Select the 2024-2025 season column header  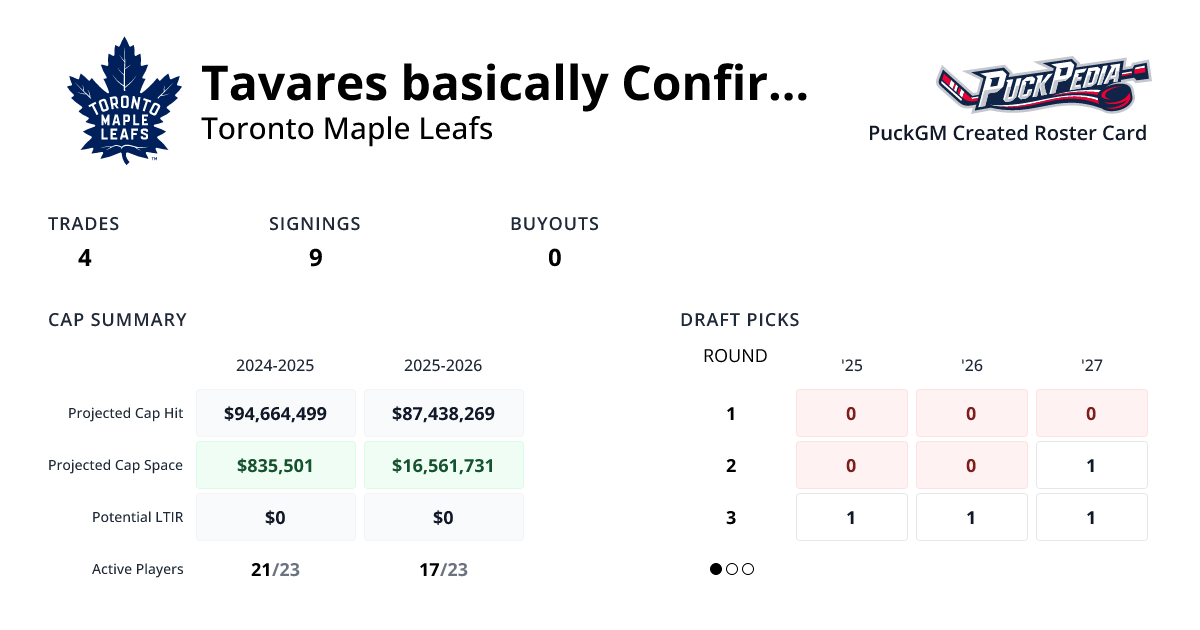tap(275, 365)
